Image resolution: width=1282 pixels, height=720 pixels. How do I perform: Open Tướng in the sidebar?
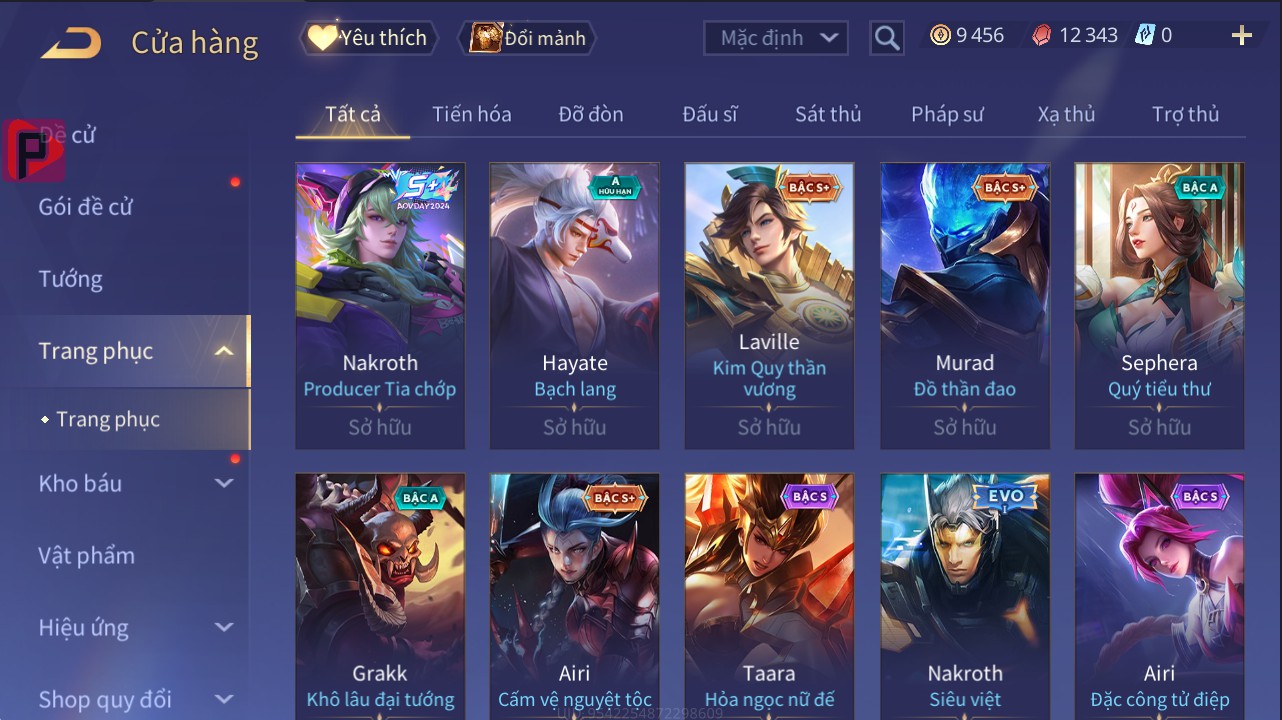(71, 279)
